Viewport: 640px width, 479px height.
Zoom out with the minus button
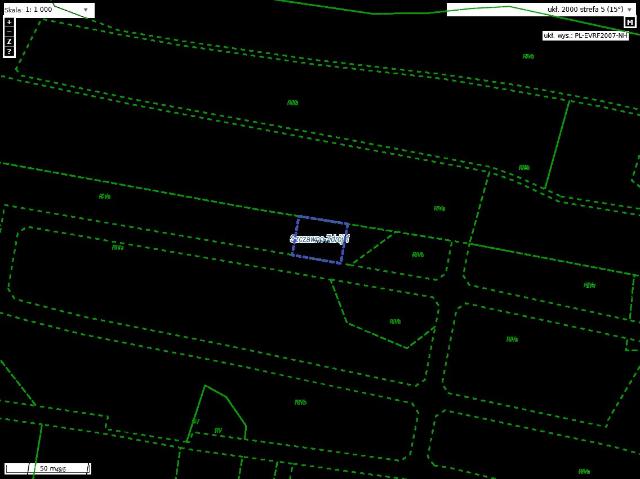coord(9,31)
